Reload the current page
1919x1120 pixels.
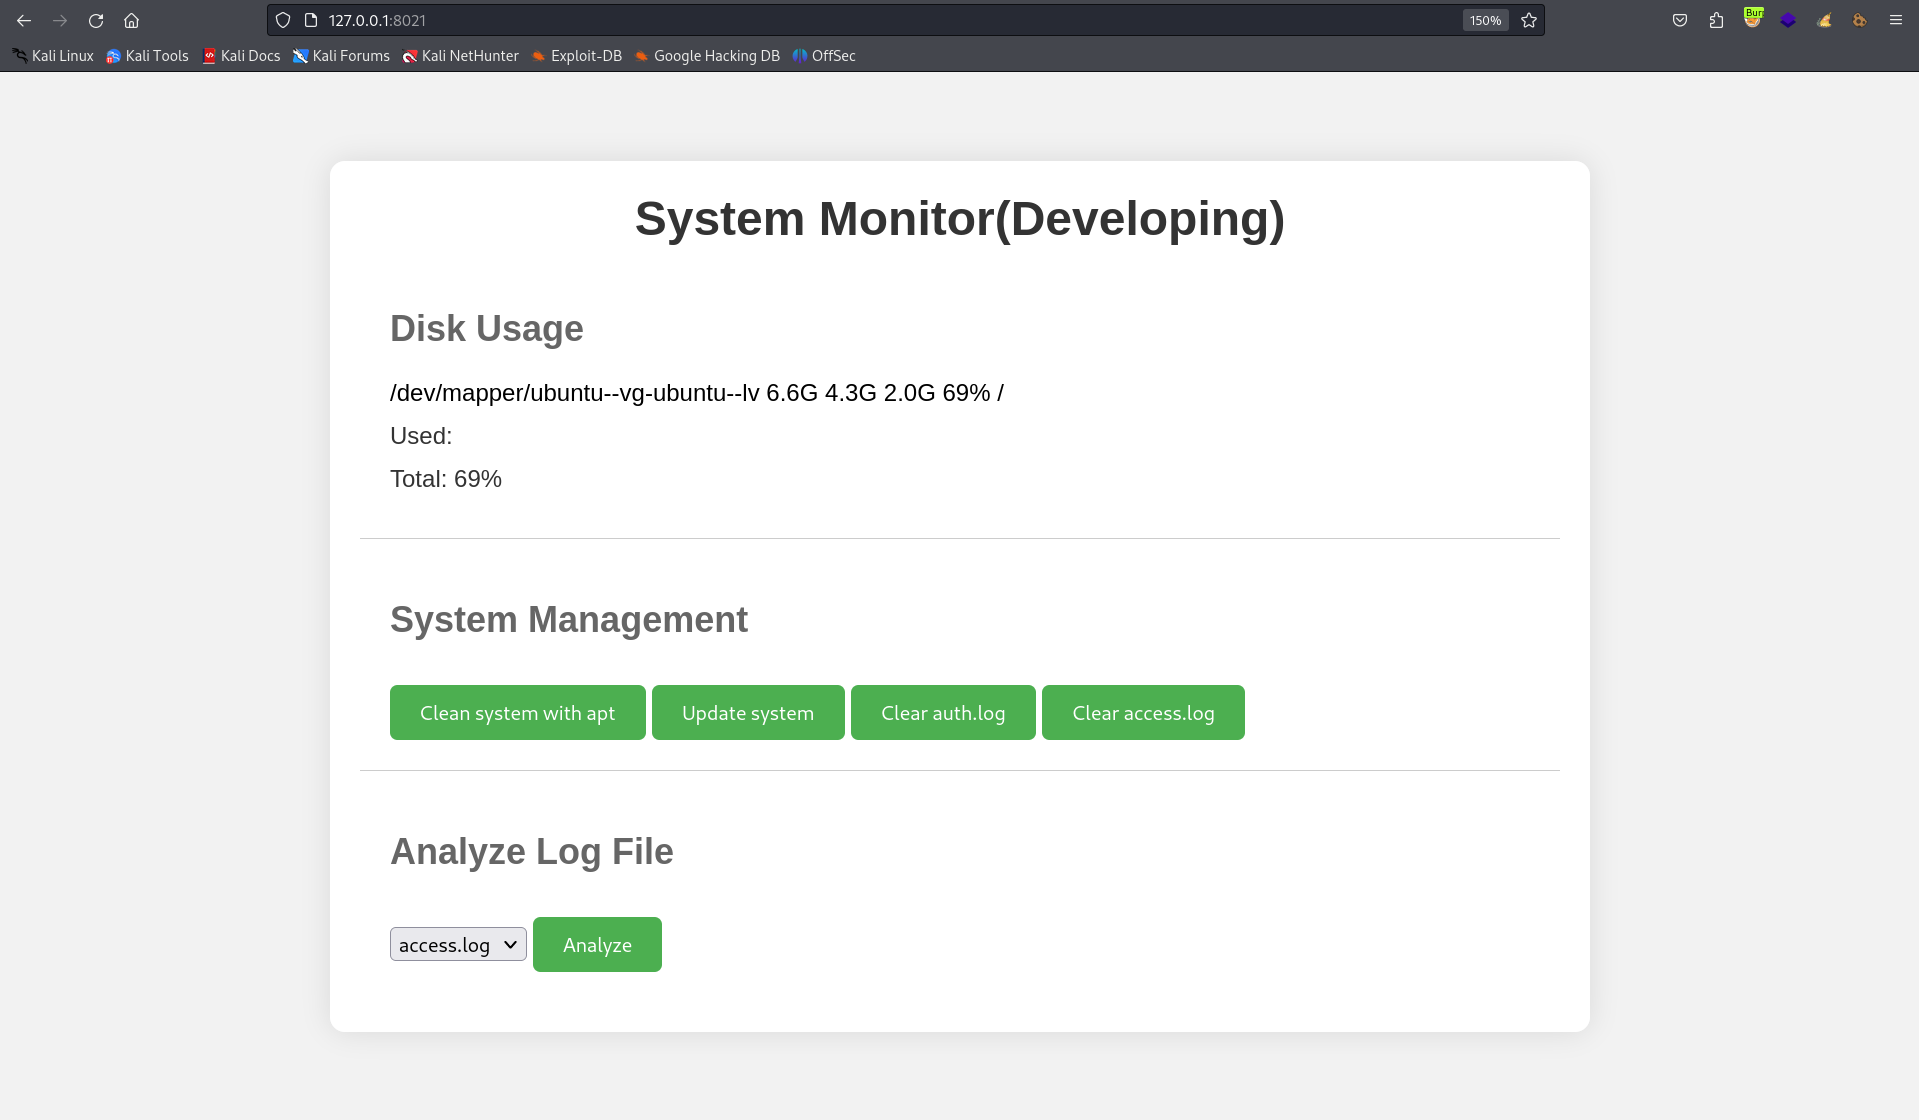[x=96, y=20]
